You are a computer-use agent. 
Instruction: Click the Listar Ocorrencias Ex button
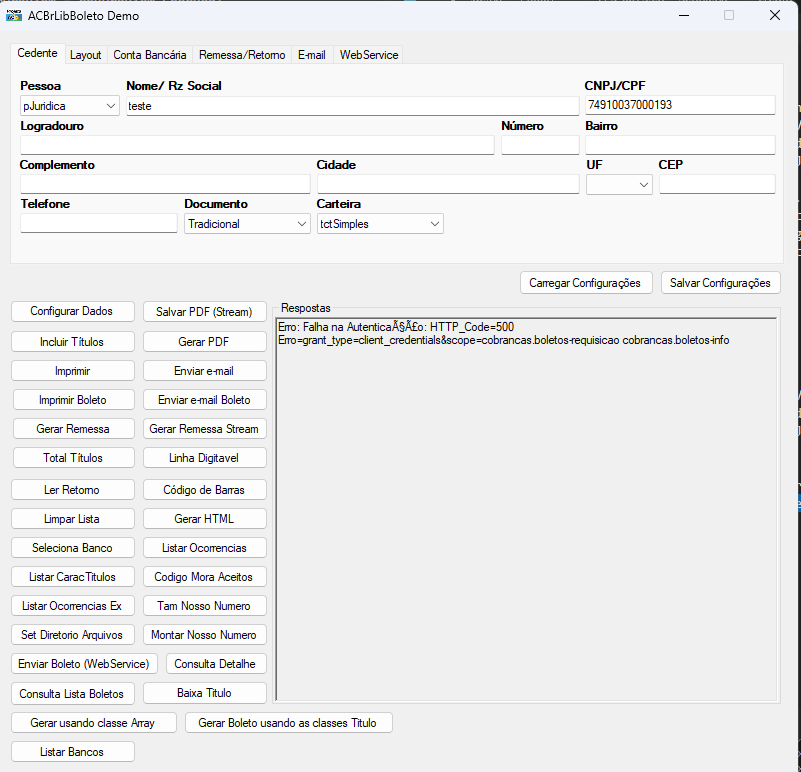pos(73,606)
